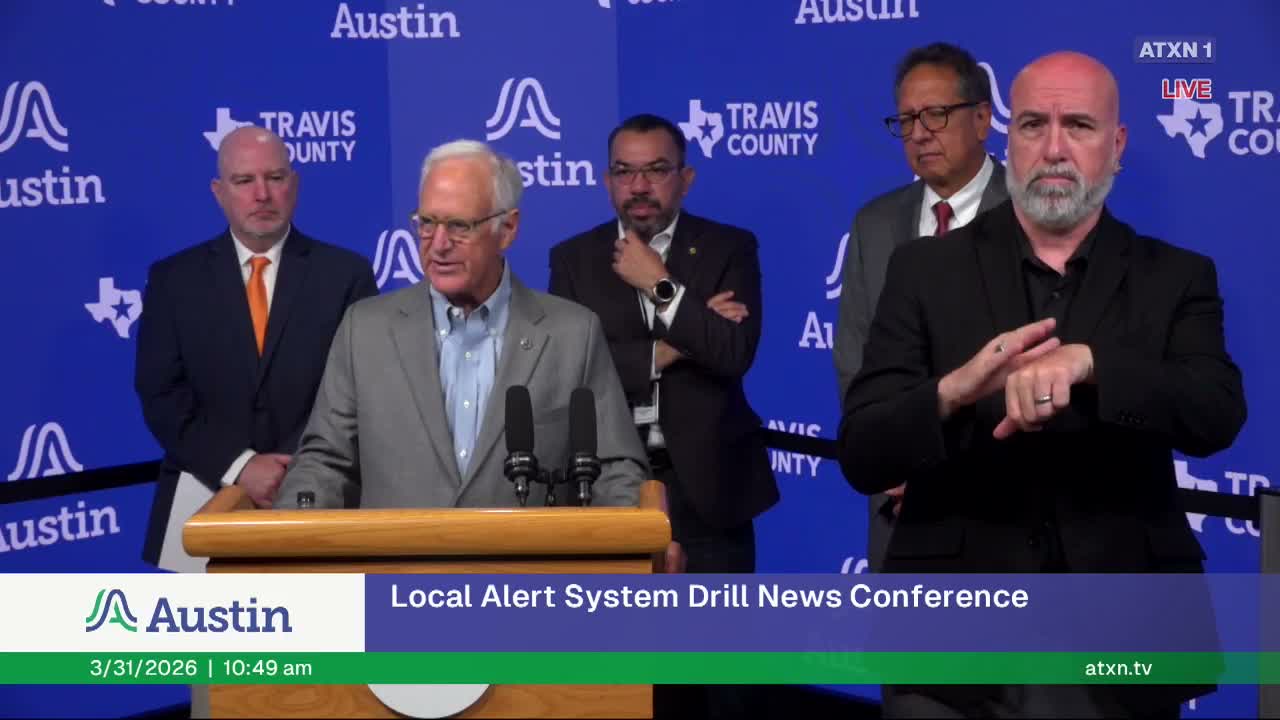The image size is (1280, 720).
Task: Click the ATXN 1 channel badge
Action: click(x=1175, y=50)
